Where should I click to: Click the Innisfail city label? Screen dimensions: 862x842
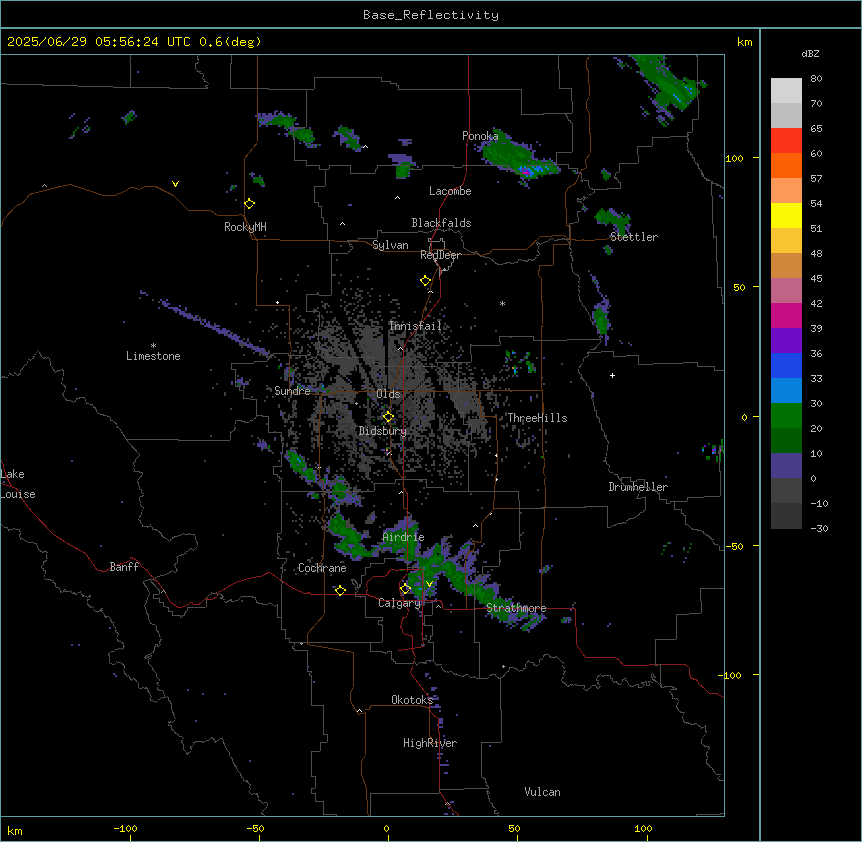(415, 326)
